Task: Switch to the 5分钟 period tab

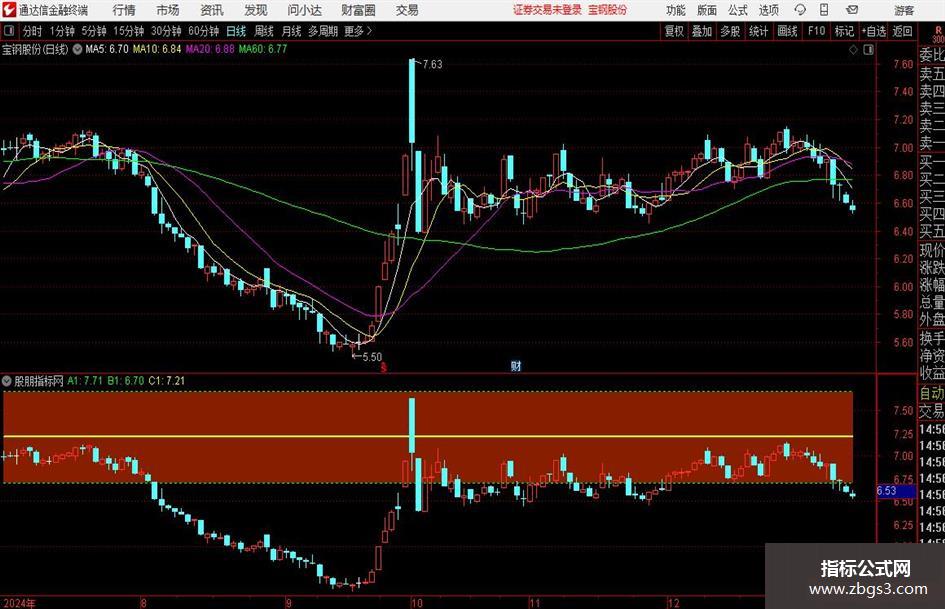Action: pos(94,31)
